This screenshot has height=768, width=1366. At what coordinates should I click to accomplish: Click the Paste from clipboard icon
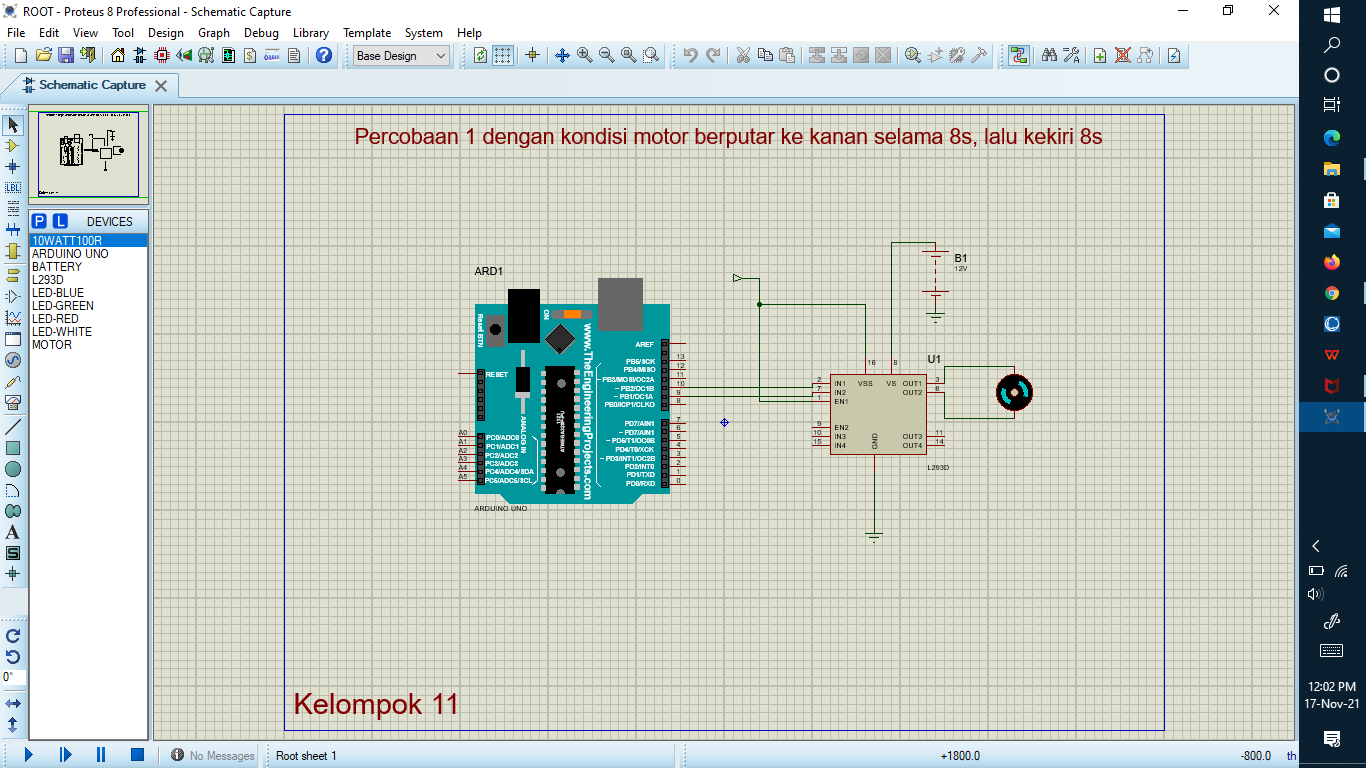787,56
